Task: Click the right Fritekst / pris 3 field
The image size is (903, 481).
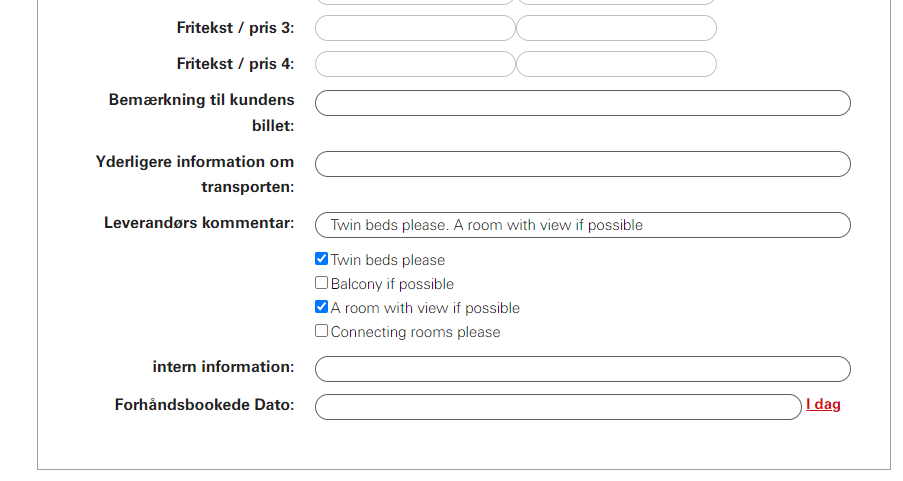Action: [616, 28]
